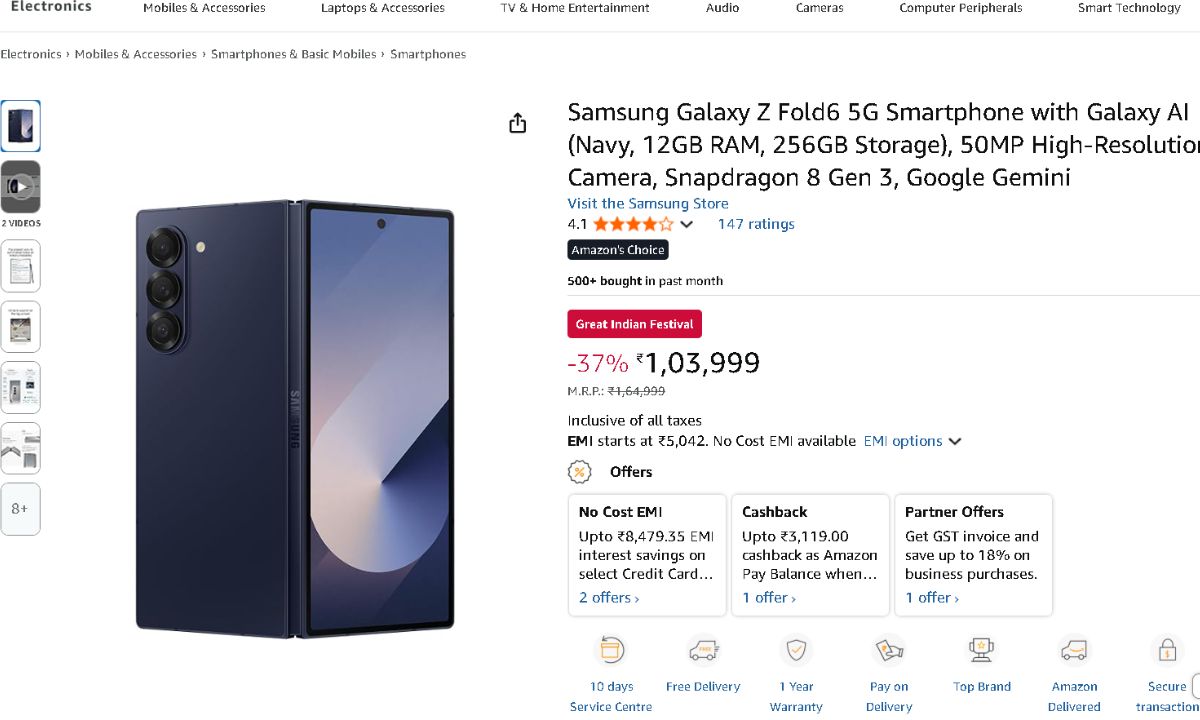This screenshot has width=1200, height=720.
Task: Play the product video thumbnail
Action: pos(20,187)
